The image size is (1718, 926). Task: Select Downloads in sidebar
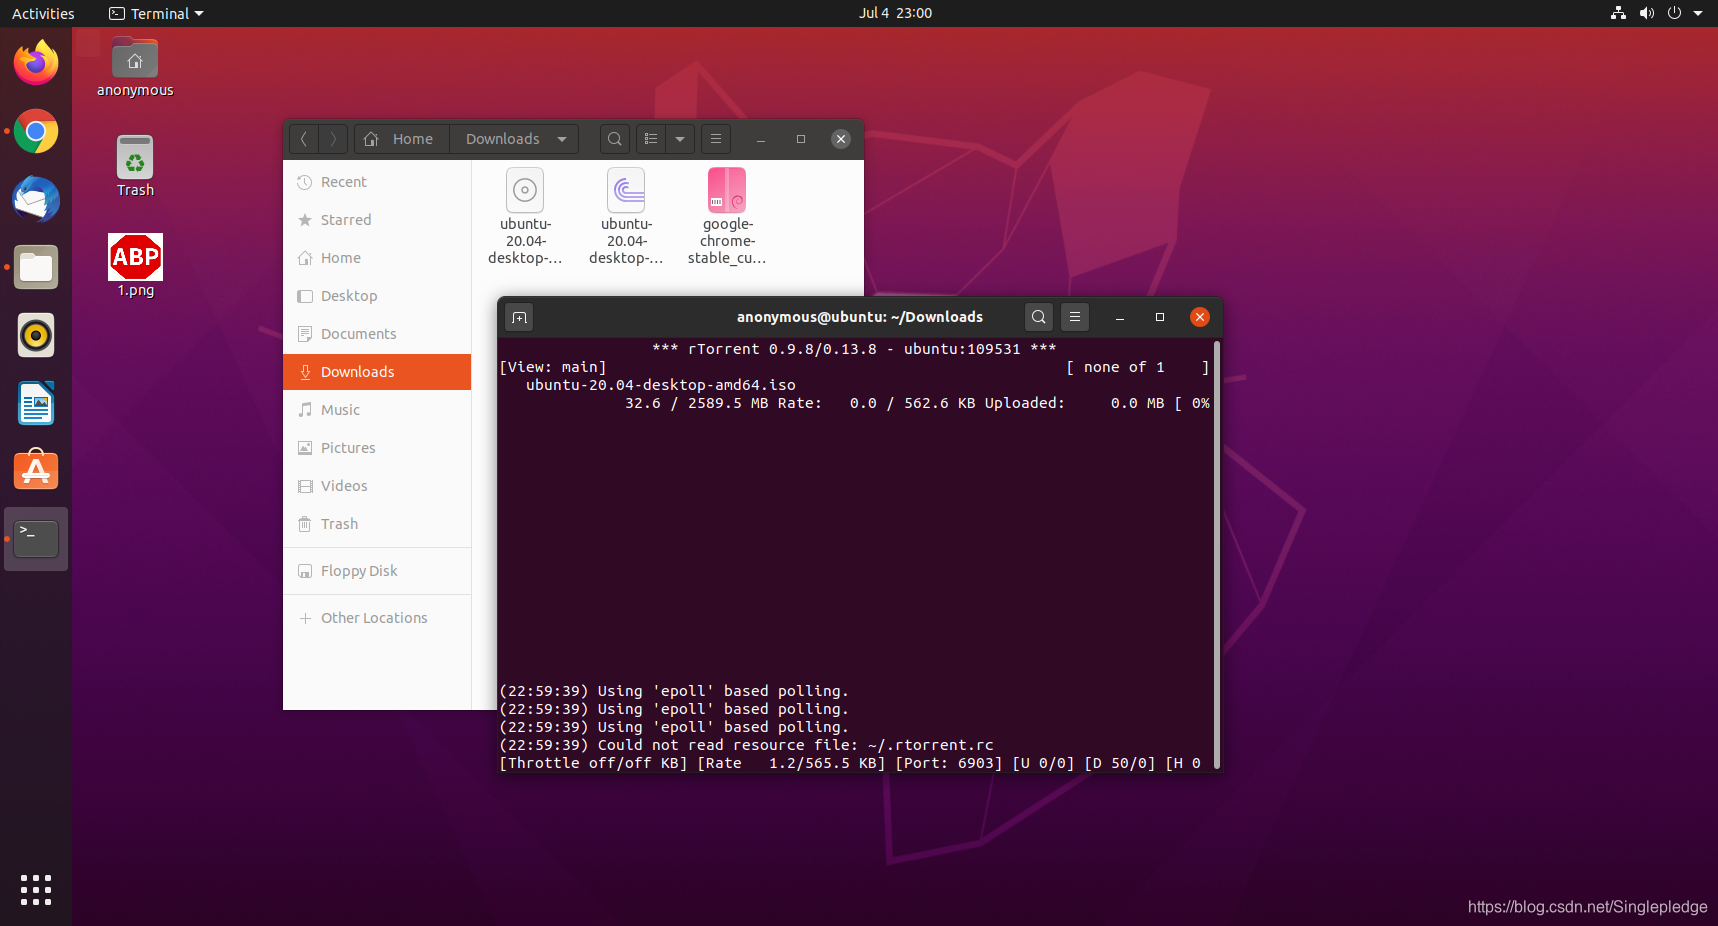point(377,372)
